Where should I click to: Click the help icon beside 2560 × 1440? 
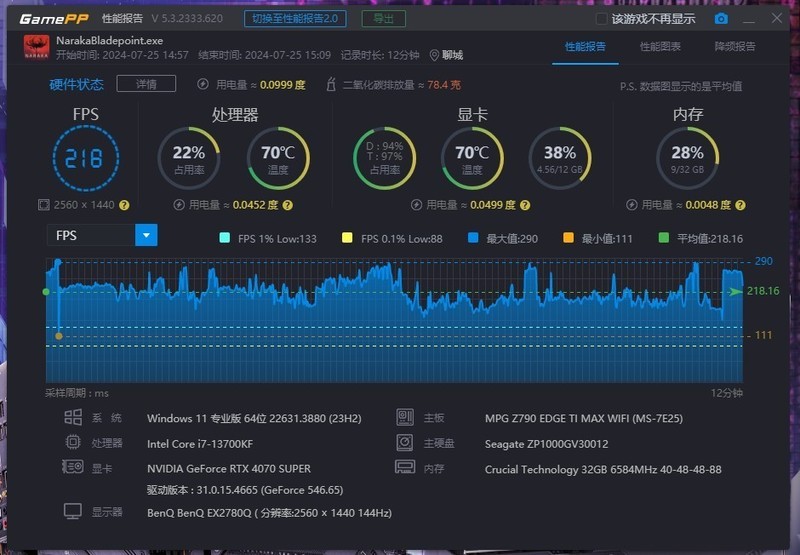click(124, 205)
